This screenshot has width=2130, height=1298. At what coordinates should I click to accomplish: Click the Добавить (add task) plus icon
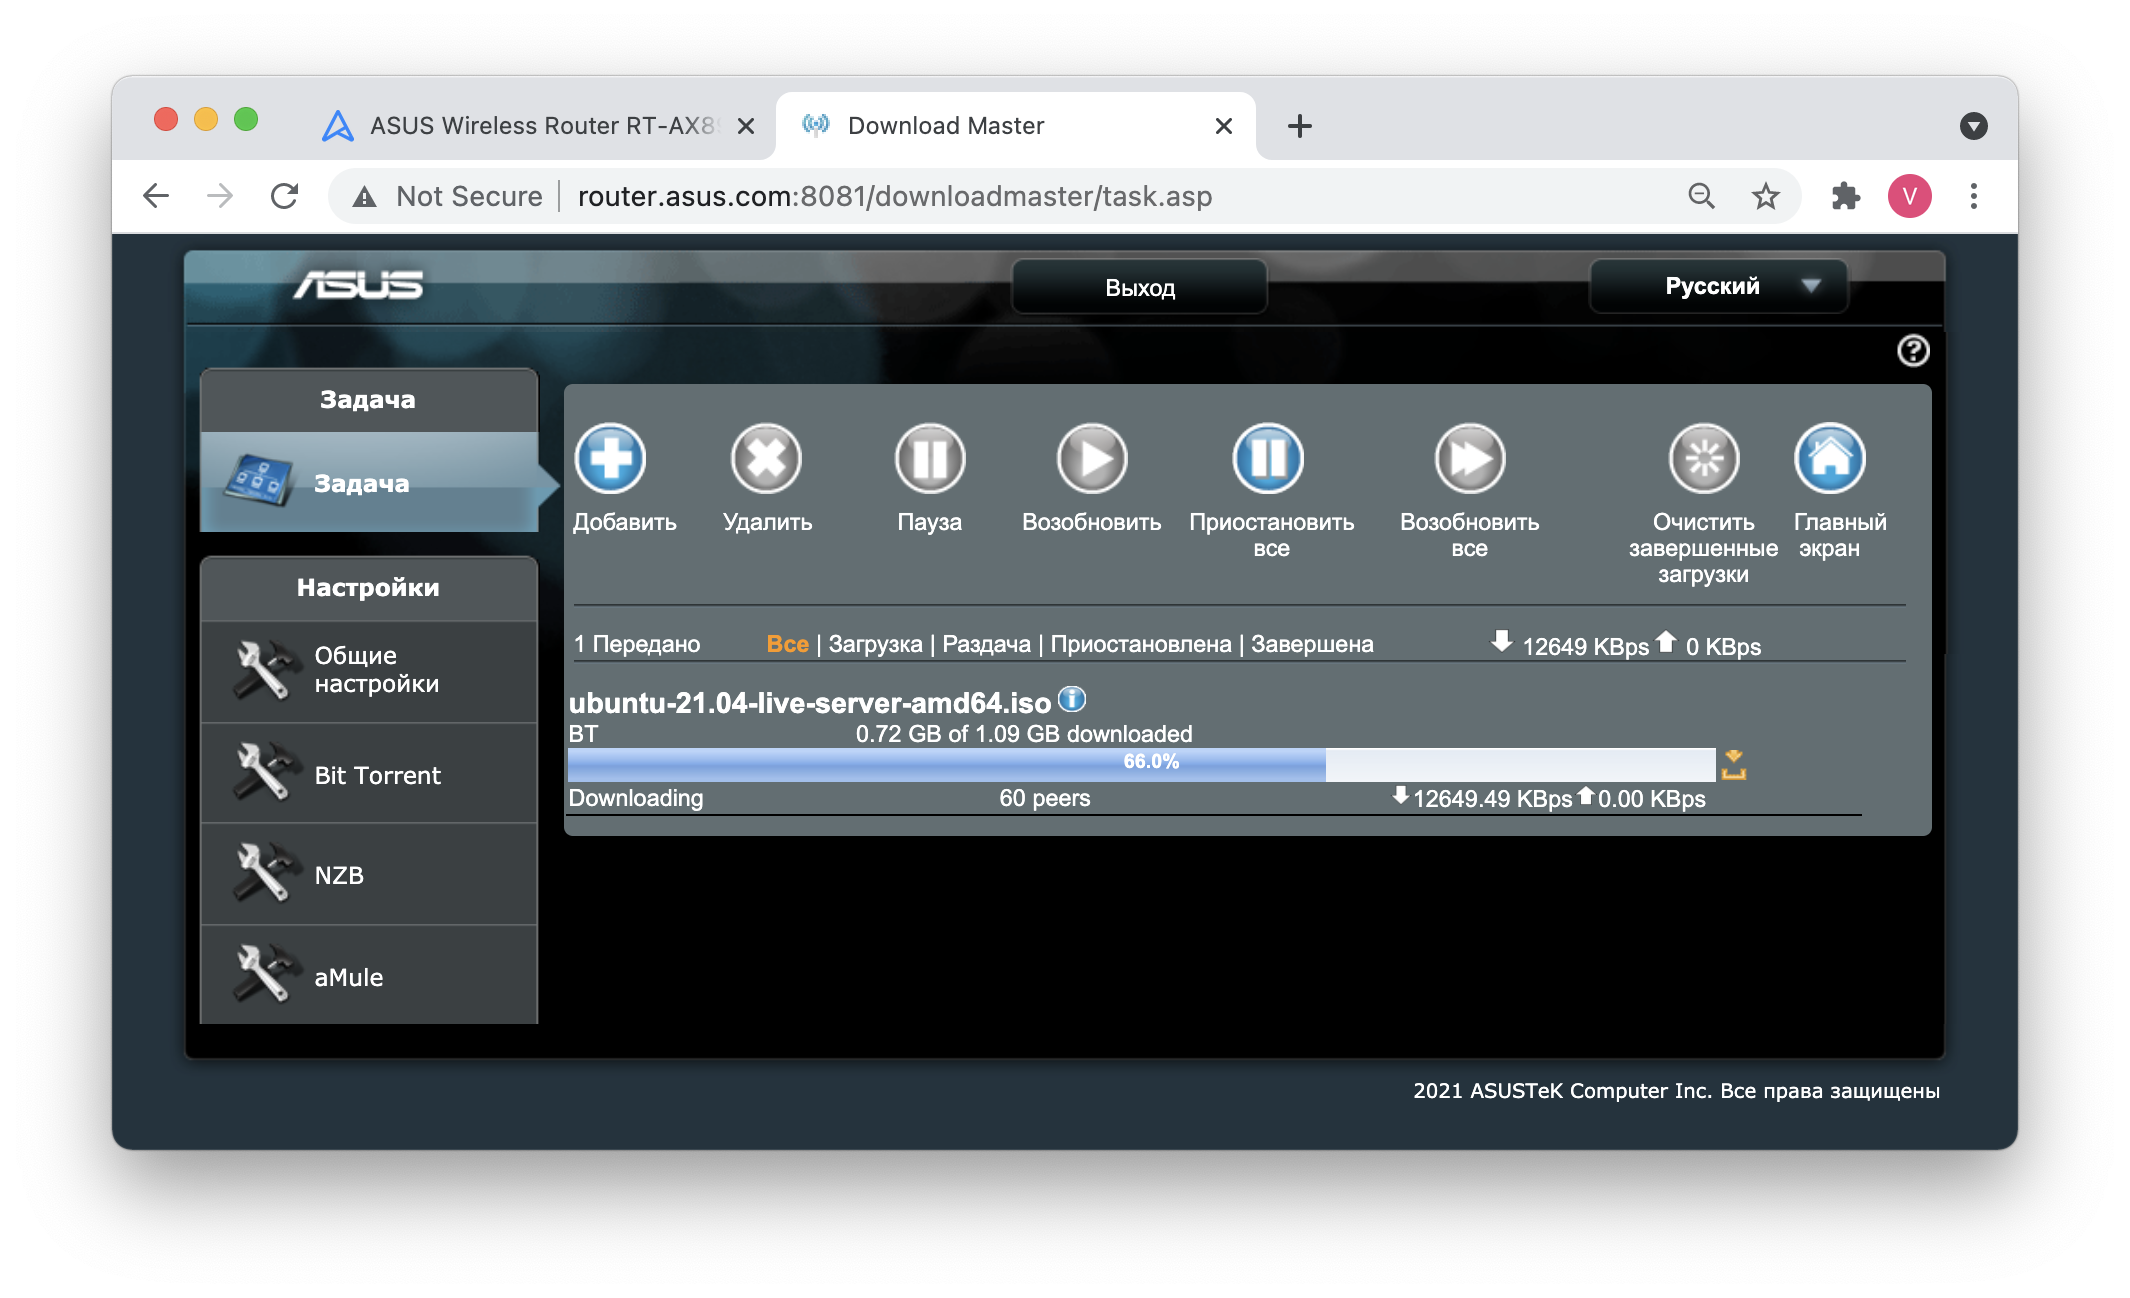tap(610, 459)
